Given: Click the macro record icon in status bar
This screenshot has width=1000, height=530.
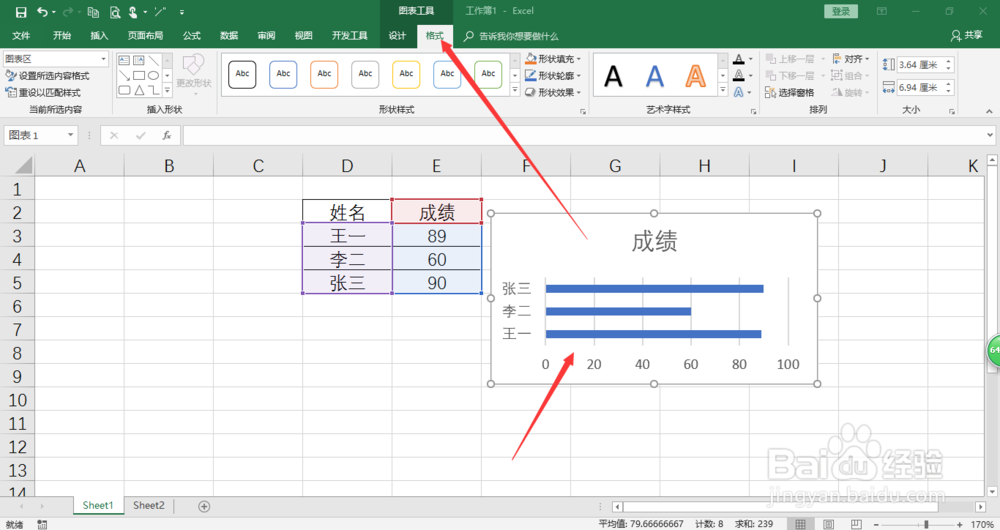Looking at the screenshot, I should click(x=42, y=524).
